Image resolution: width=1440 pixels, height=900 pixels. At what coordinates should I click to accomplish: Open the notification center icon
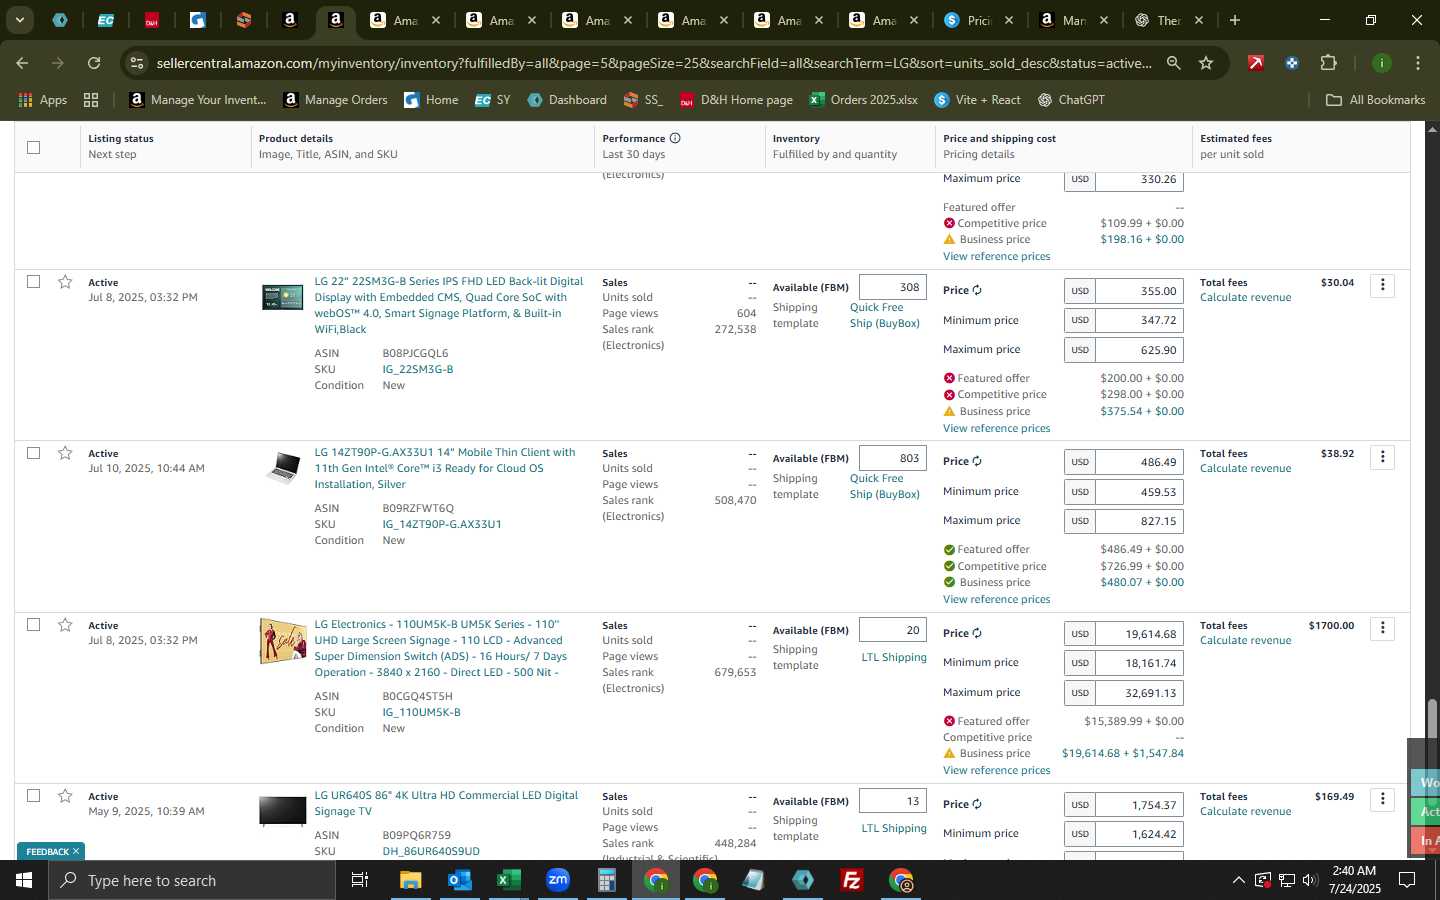[1407, 880]
